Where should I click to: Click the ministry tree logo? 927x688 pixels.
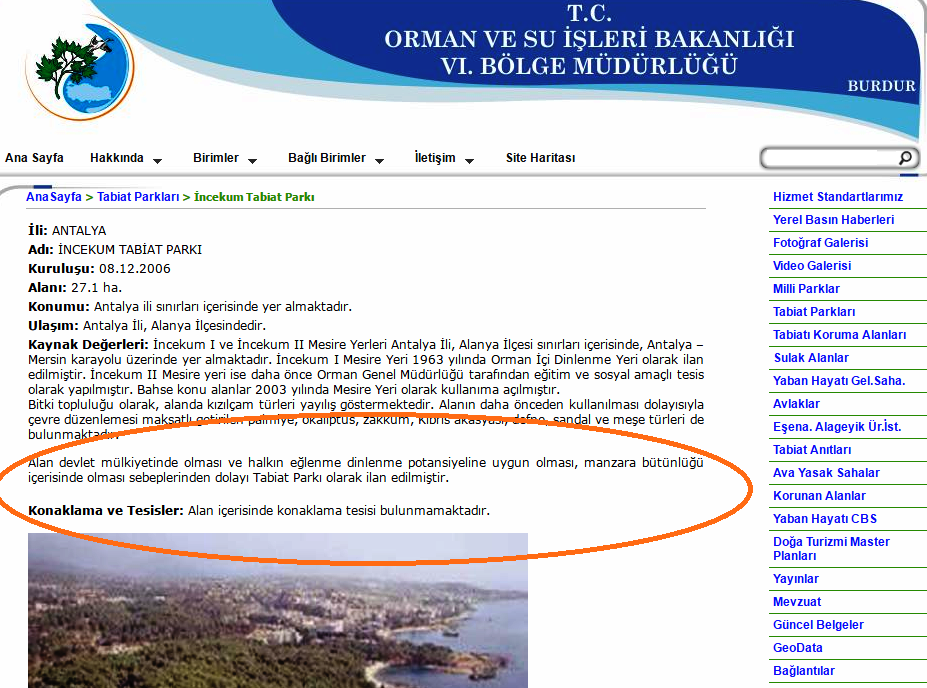click(80, 68)
